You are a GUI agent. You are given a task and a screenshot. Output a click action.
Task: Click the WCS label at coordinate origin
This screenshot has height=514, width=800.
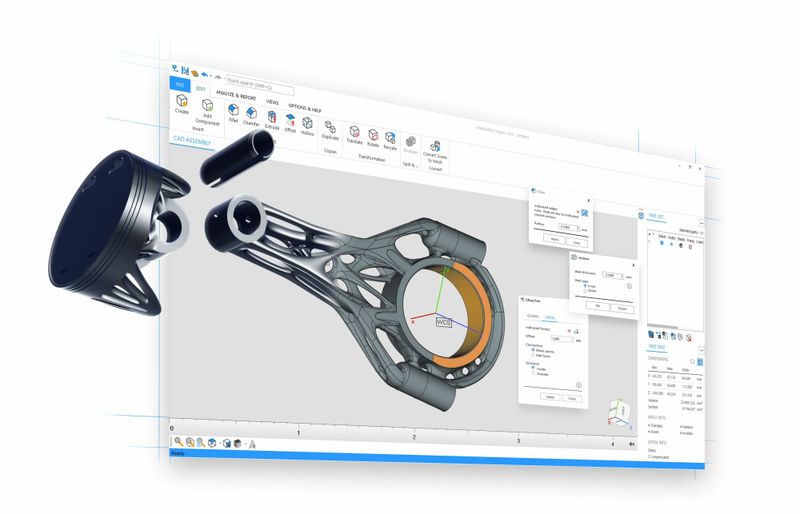tap(443, 322)
